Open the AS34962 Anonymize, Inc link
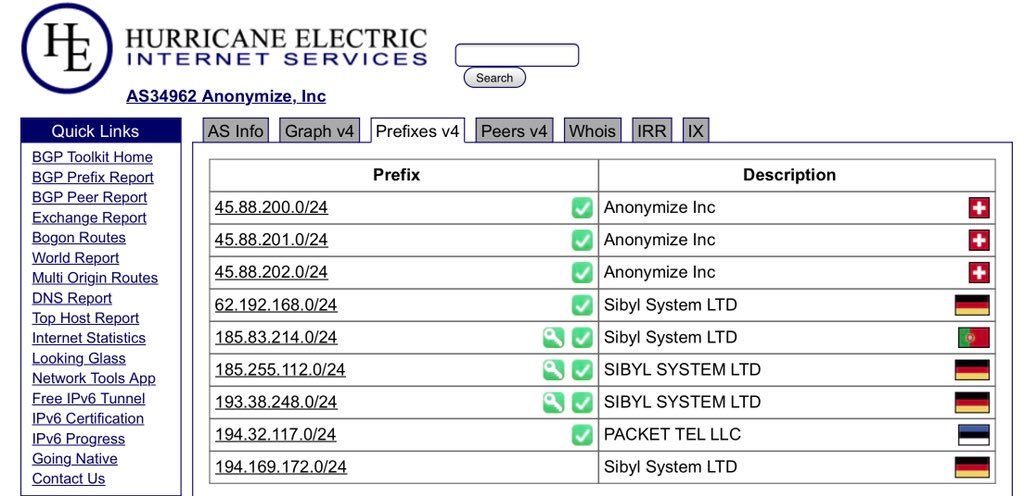The image size is (1024, 496). [x=226, y=97]
